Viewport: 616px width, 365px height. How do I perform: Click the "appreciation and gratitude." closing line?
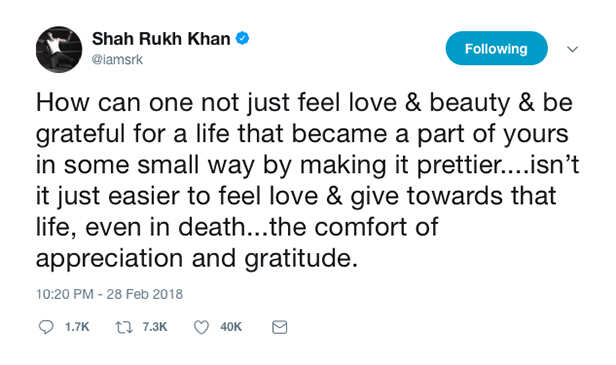tap(197, 259)
